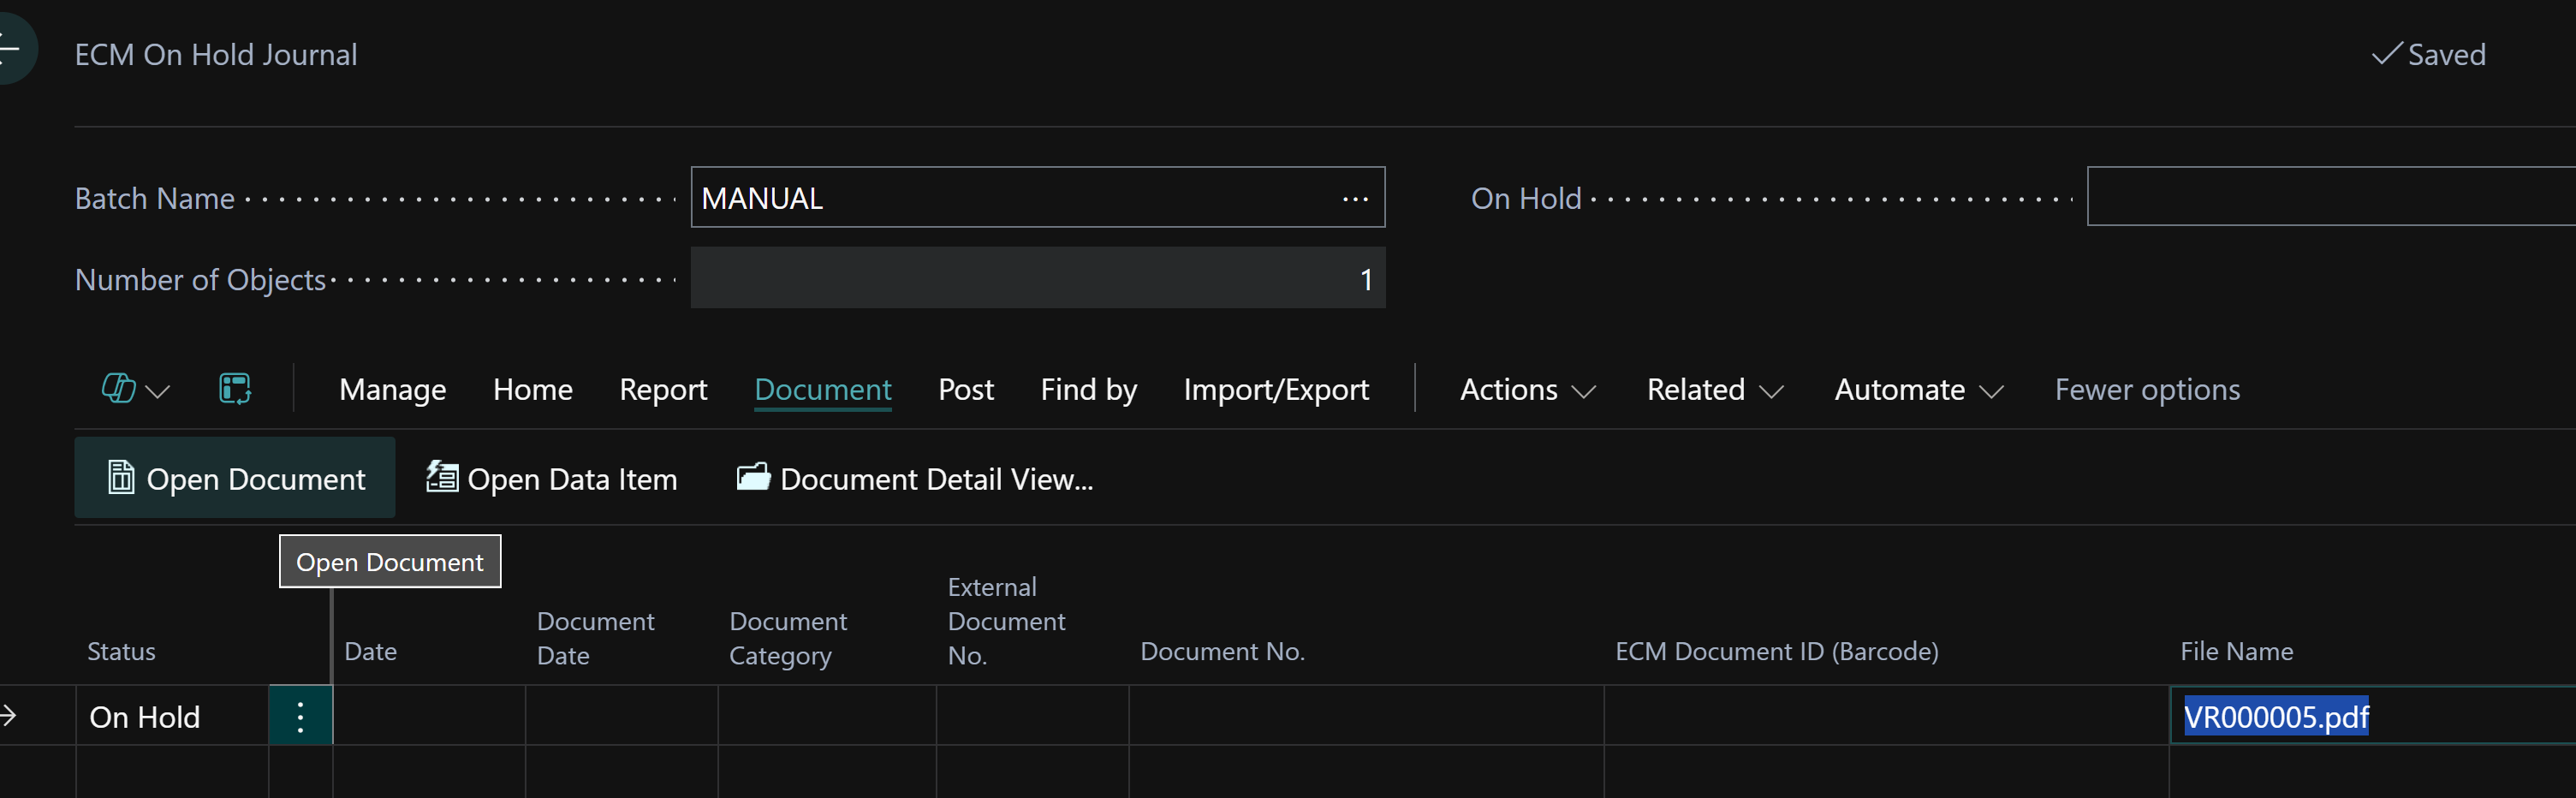Click the Document Category column header
The width and height of the screenshot is (2576, 798).
click(788, 638)
